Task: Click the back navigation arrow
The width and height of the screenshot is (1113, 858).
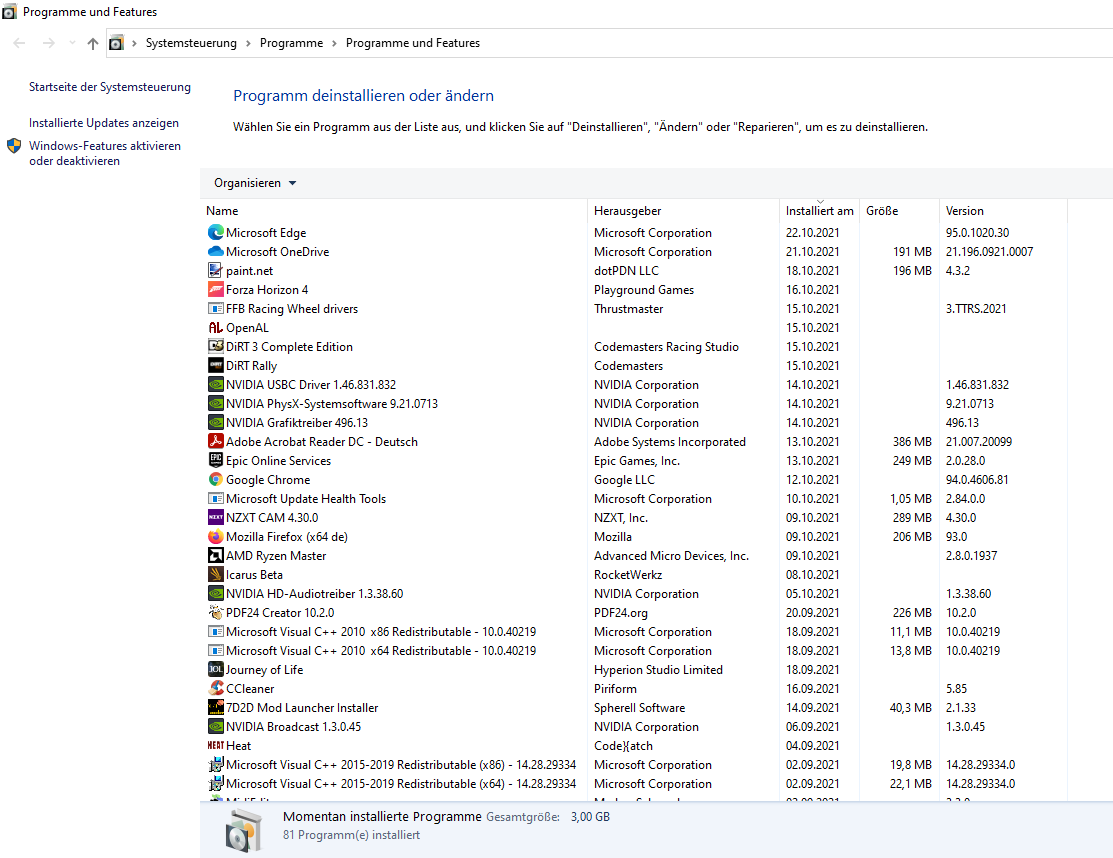Action: [19, 43]
